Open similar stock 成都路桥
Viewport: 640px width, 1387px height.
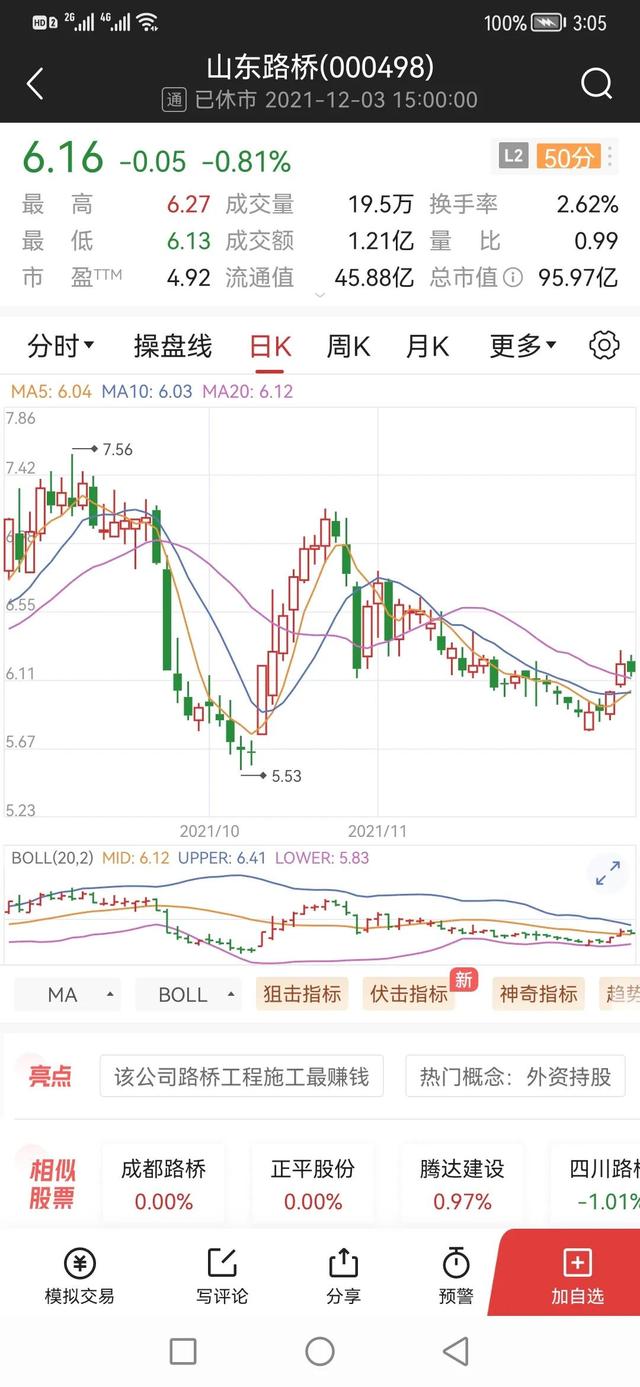[x=163, y=1184]
